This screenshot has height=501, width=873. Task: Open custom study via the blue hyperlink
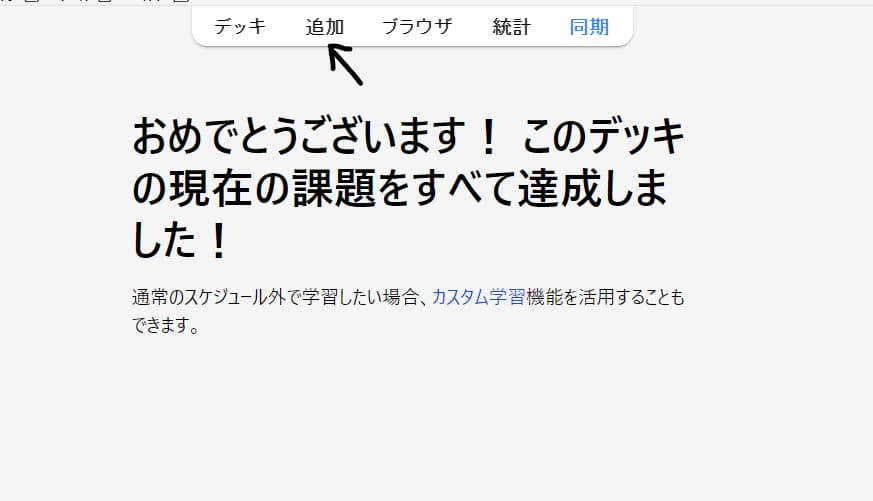[478, 297]
